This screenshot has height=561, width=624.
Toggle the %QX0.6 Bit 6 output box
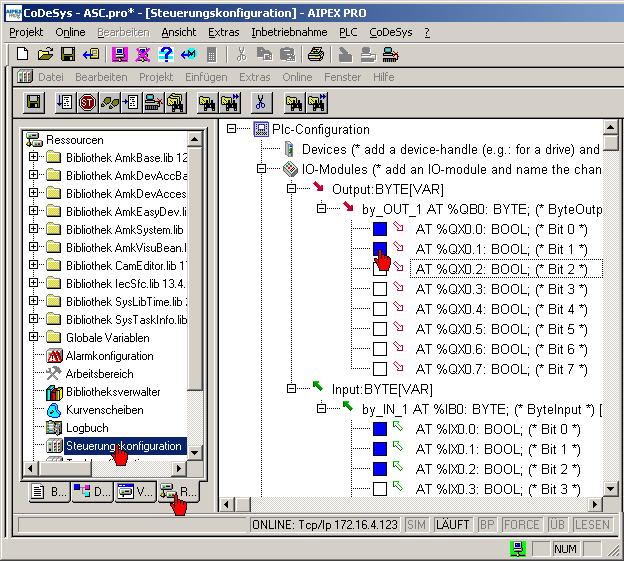(380, 349)
